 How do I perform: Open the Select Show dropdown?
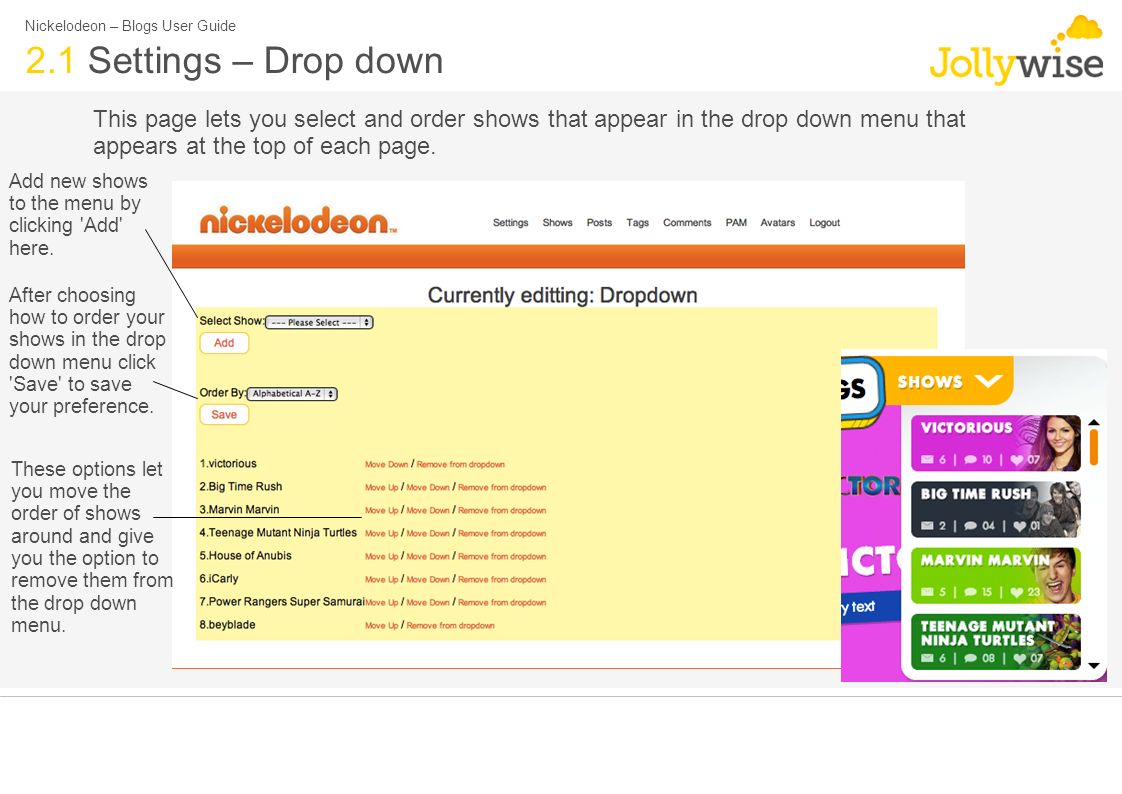tap(319, 322)
